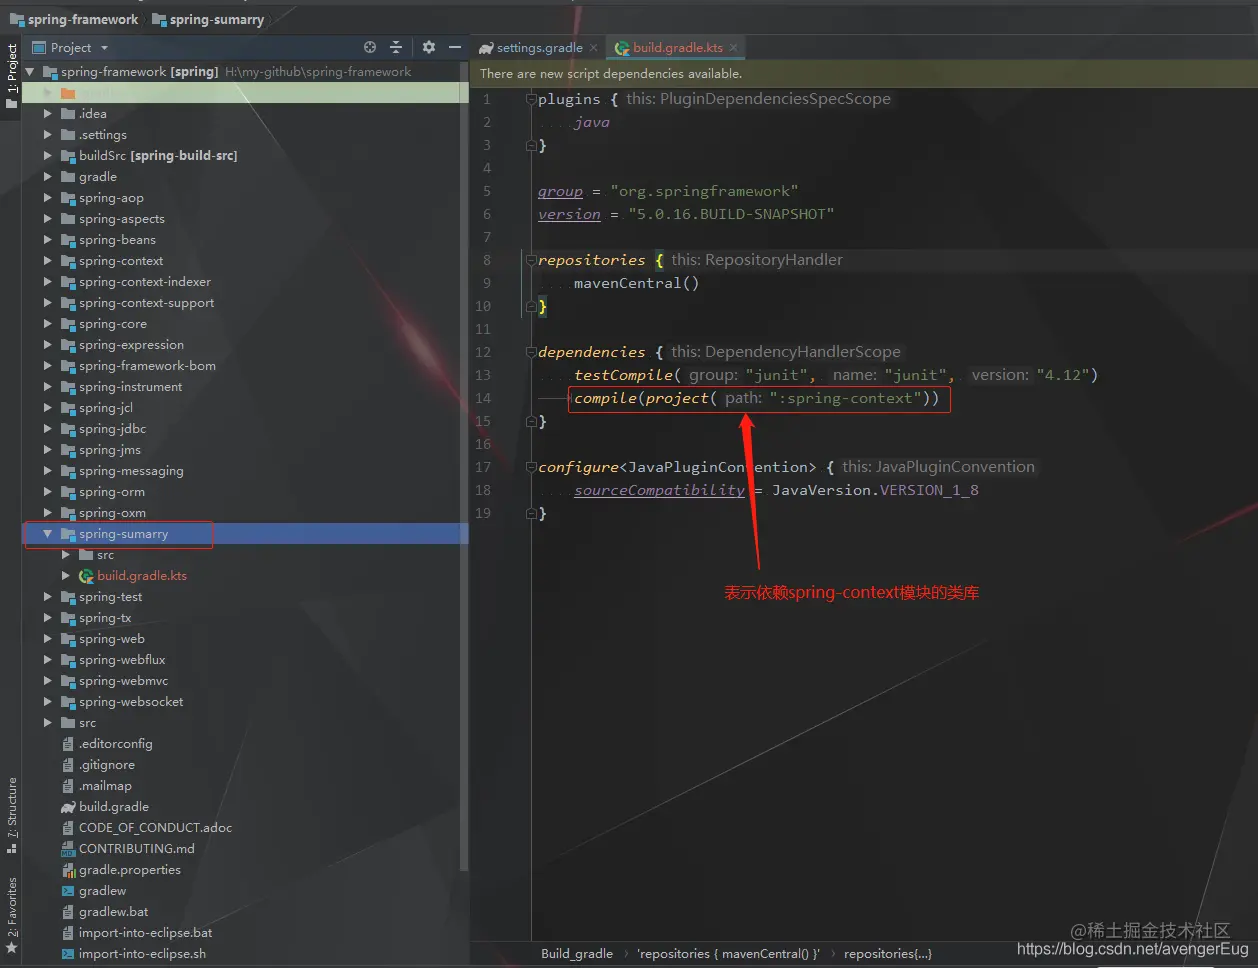Collapse the spring-framework root node
The height and width of the screenshot is (968, 1258).
(30, 72)
